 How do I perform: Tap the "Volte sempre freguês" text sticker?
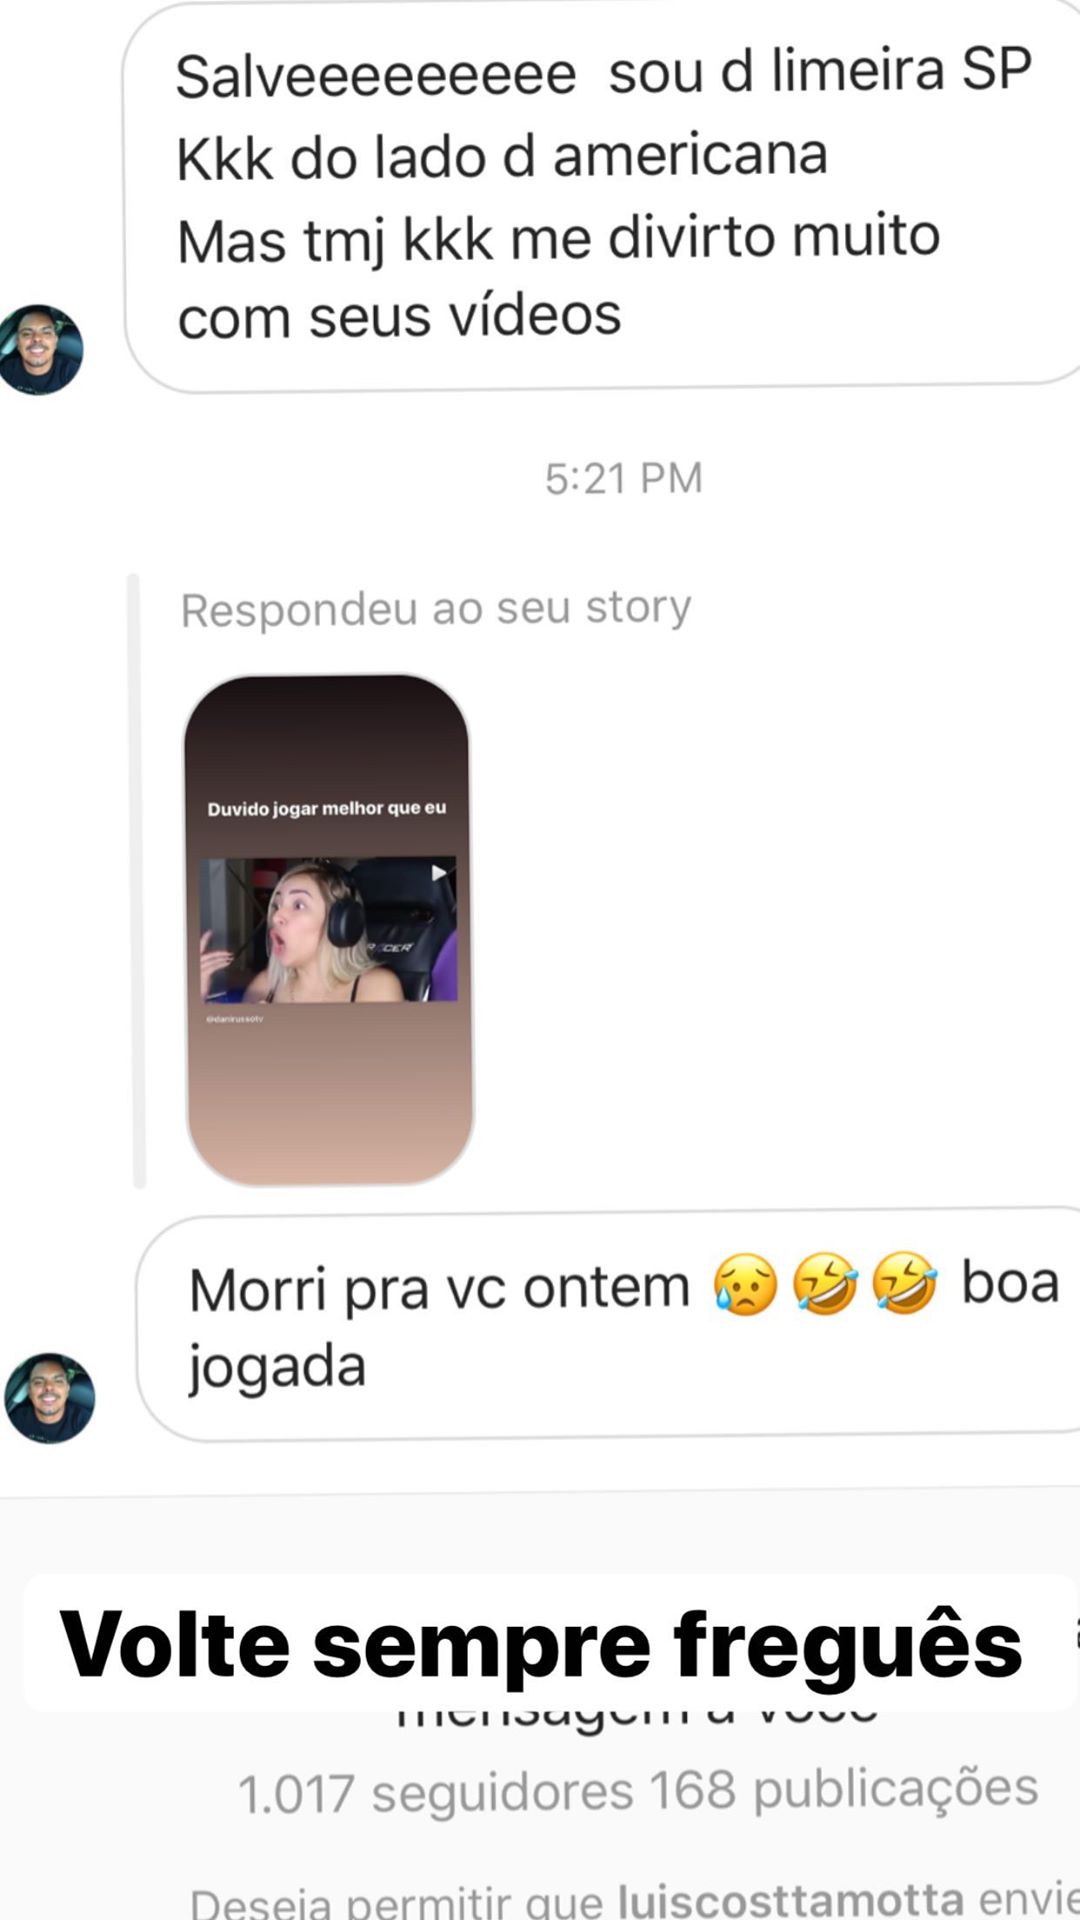(541, 1645)
